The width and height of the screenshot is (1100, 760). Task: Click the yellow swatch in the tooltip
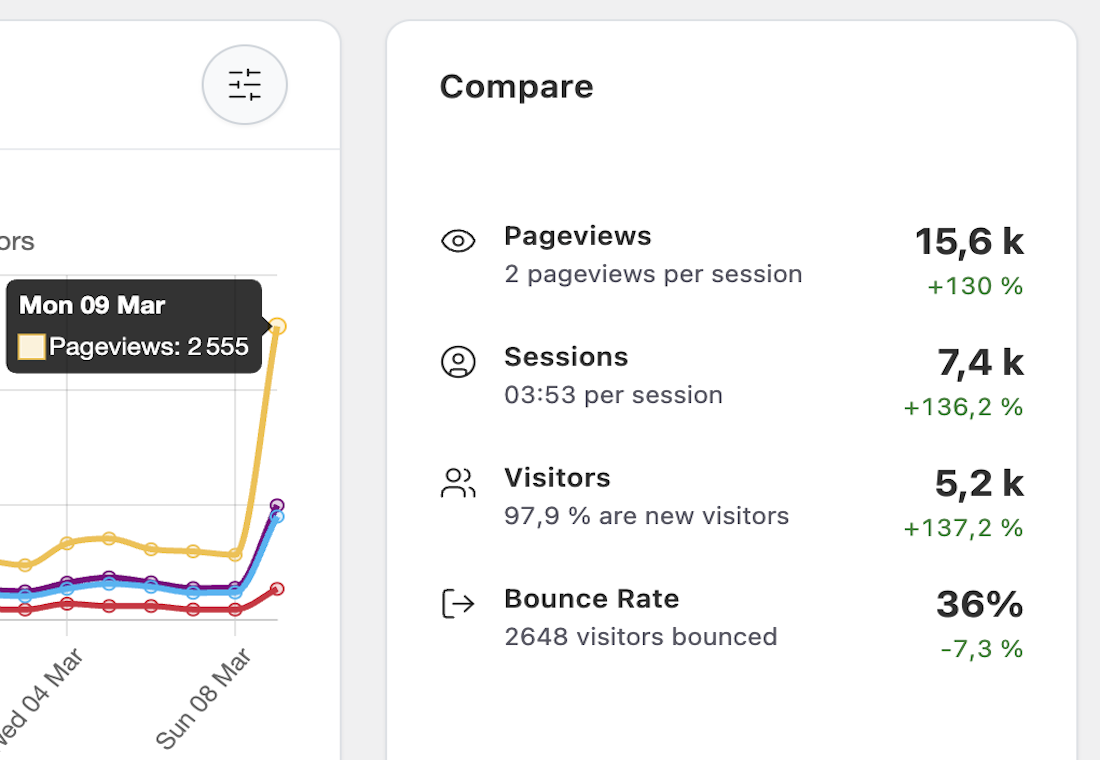pyautogui.click(x=32, y=347)
